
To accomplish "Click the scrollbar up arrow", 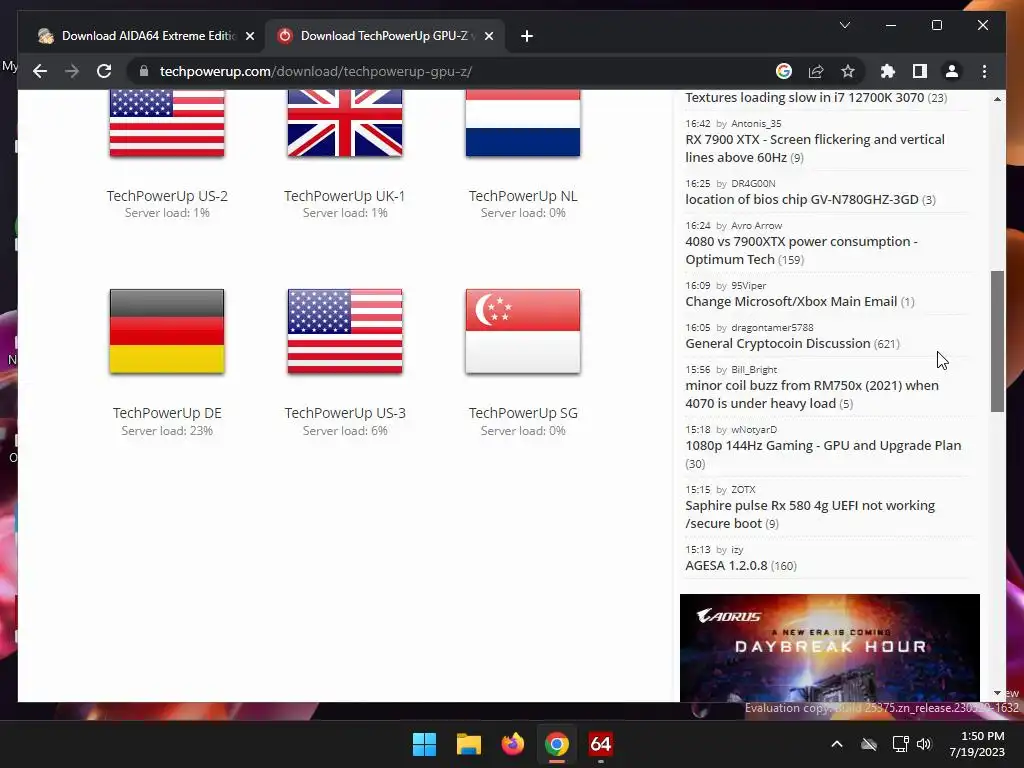I will coord(997,99).
